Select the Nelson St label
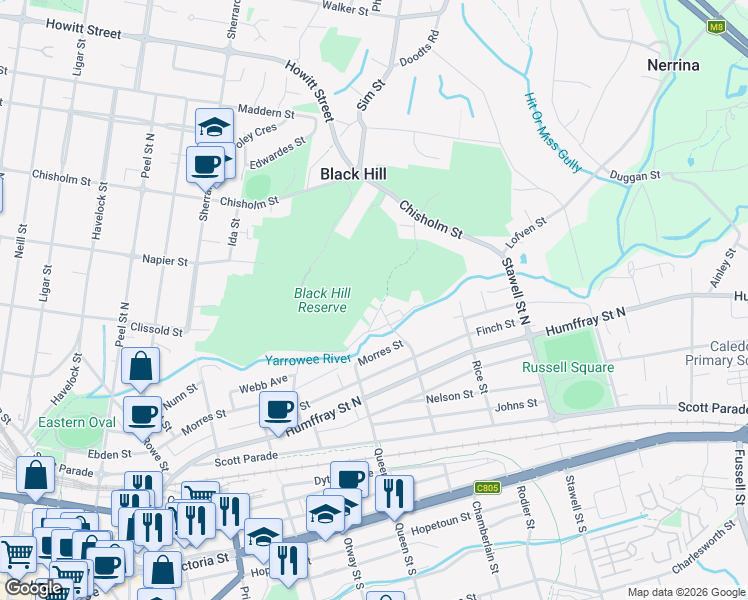The image size is (748, 600). coord(449,396)
